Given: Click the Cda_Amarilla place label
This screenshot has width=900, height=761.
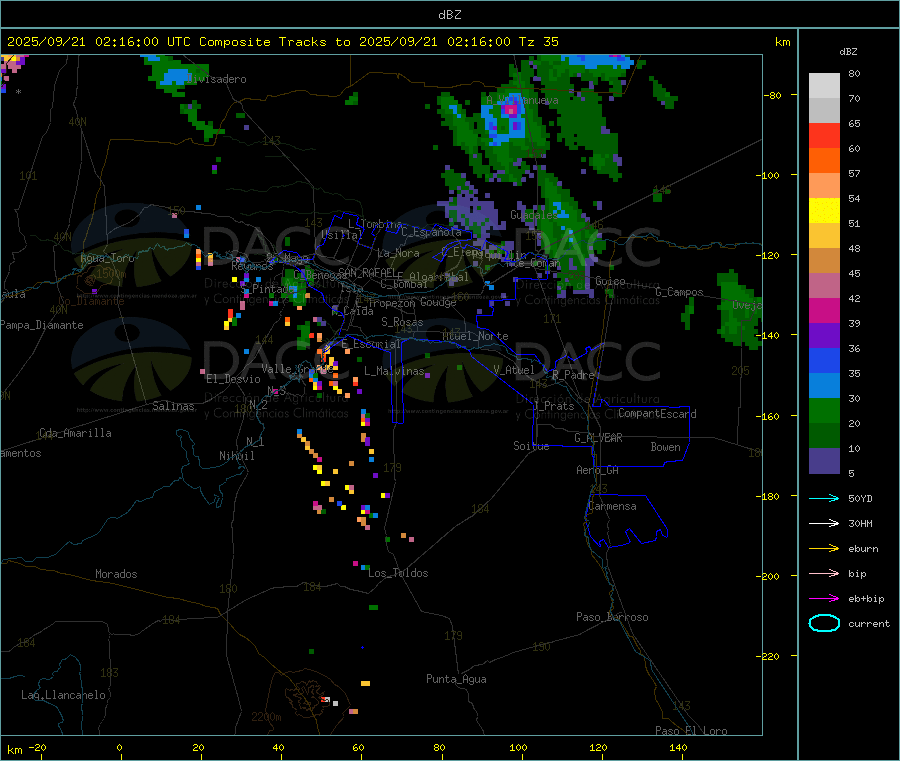Looking at the screenshot, I should pyautogui.click(x=75, y=433).
